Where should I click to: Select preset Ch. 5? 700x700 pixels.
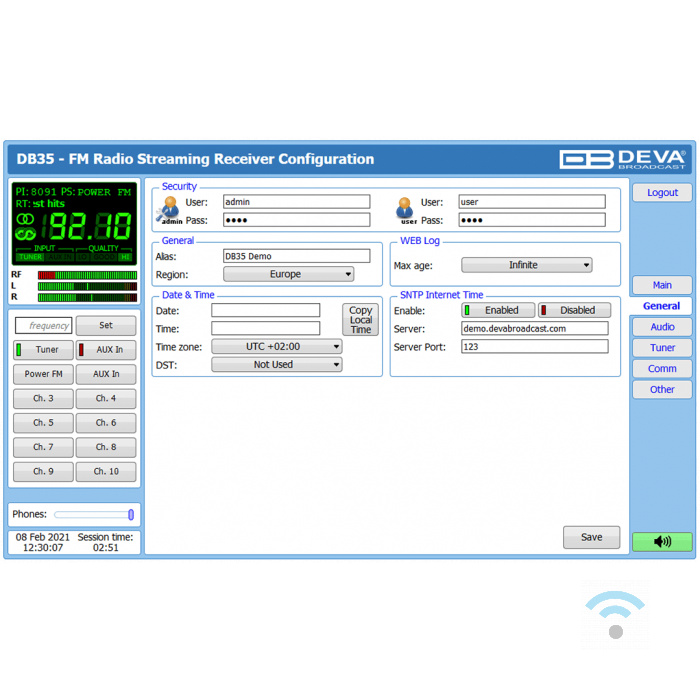point(43,423)
